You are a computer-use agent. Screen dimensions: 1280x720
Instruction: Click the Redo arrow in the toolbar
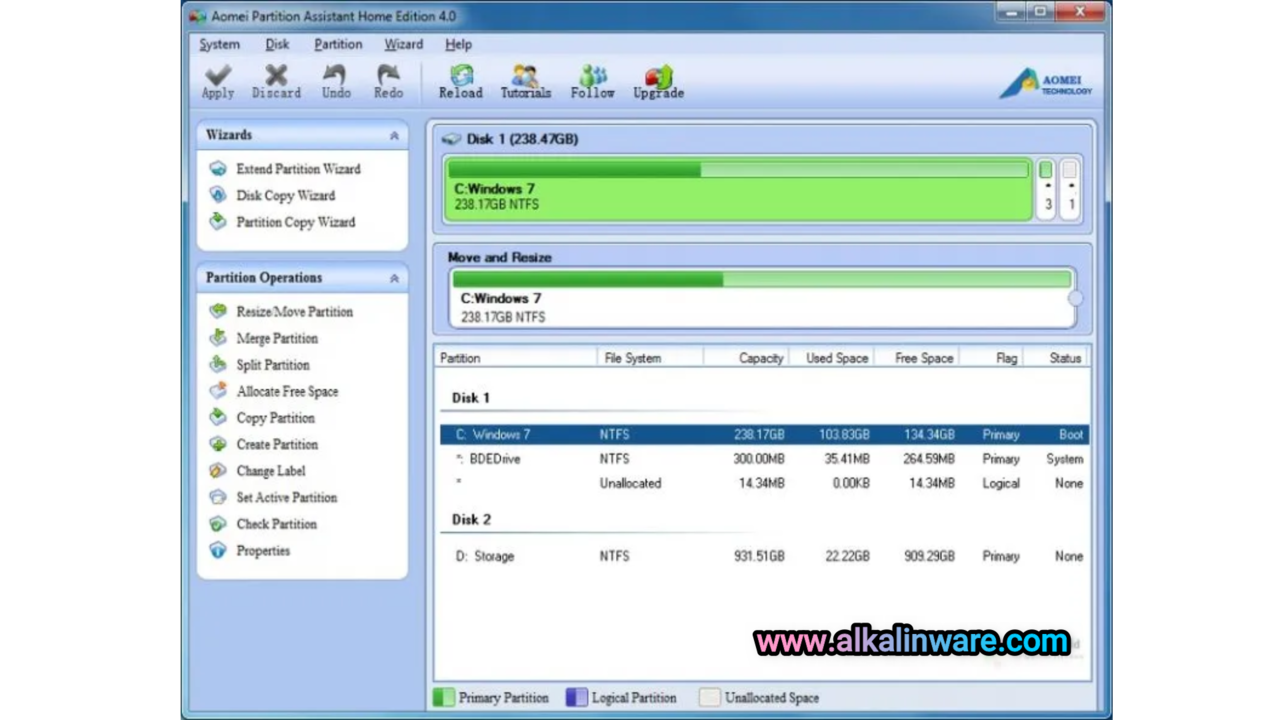click(x=388, y=76)
